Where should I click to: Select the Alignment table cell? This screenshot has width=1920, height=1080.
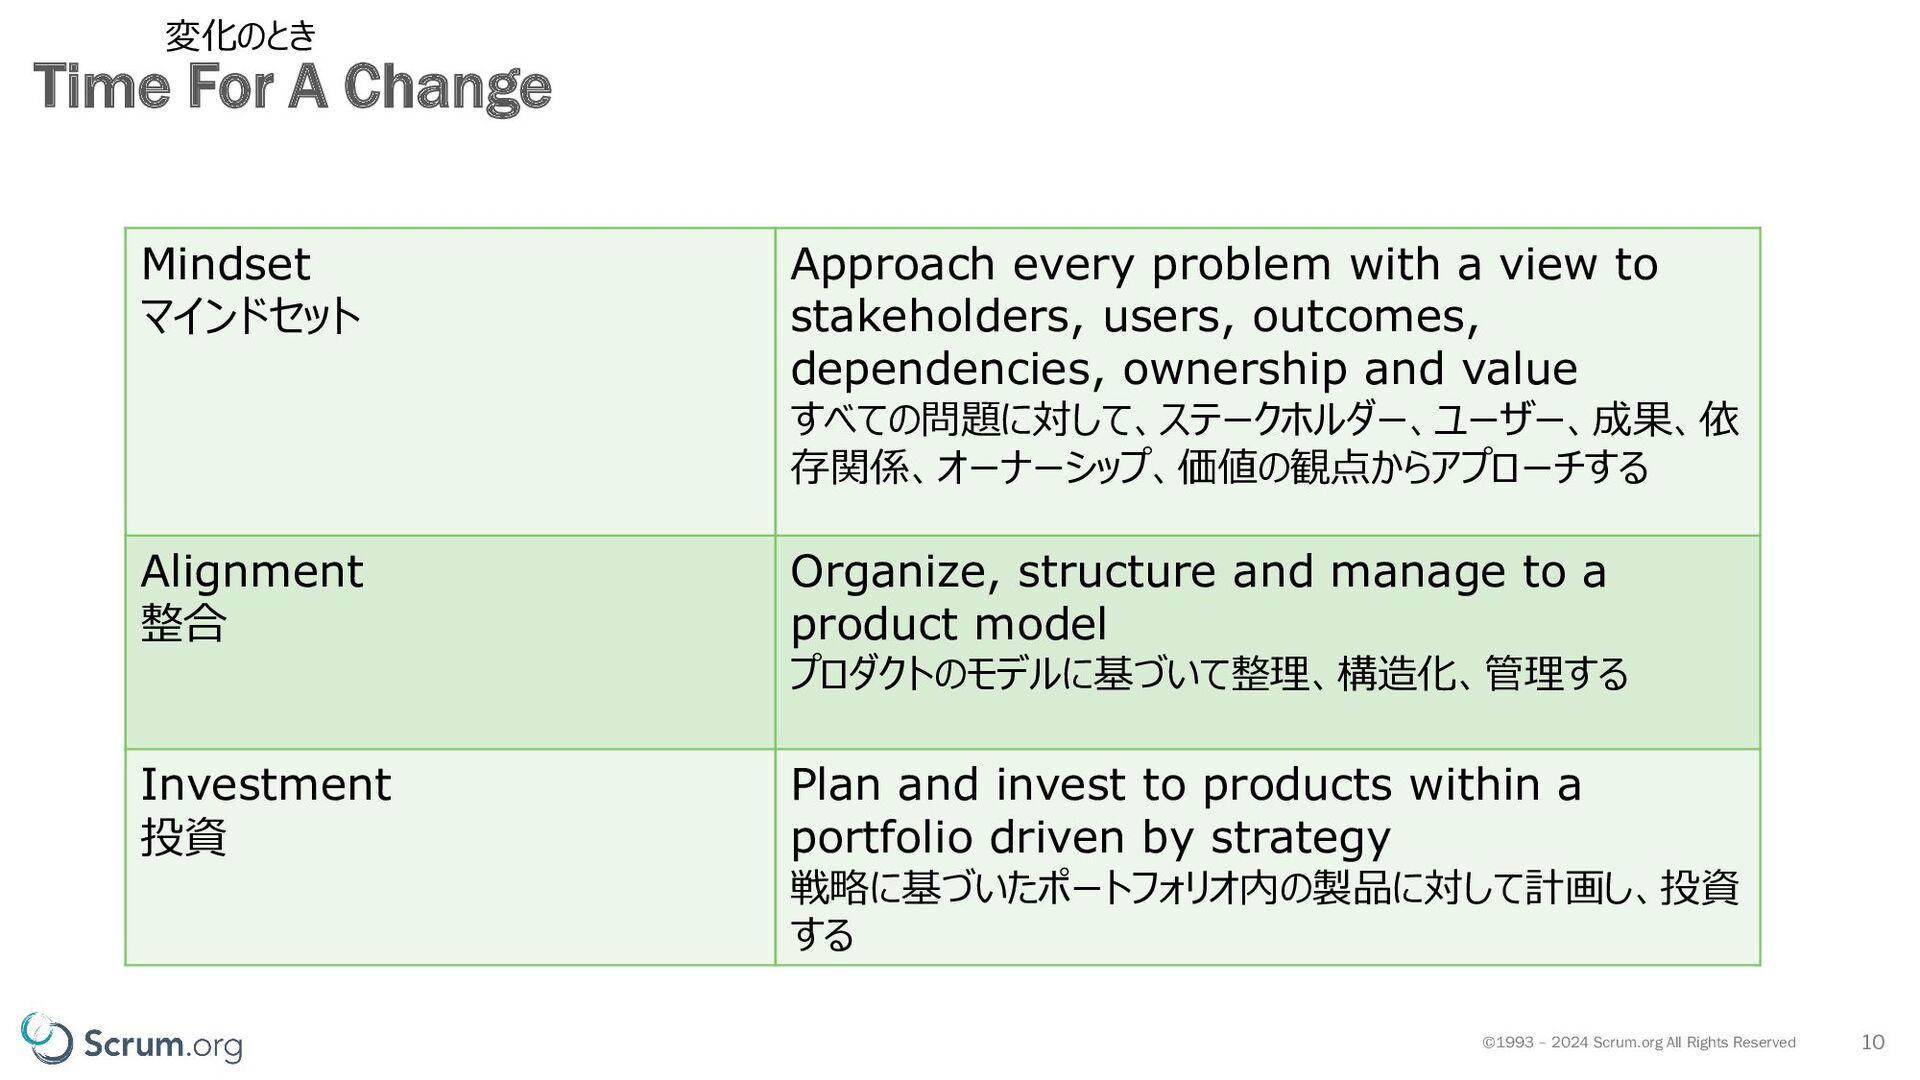point(450,642)
